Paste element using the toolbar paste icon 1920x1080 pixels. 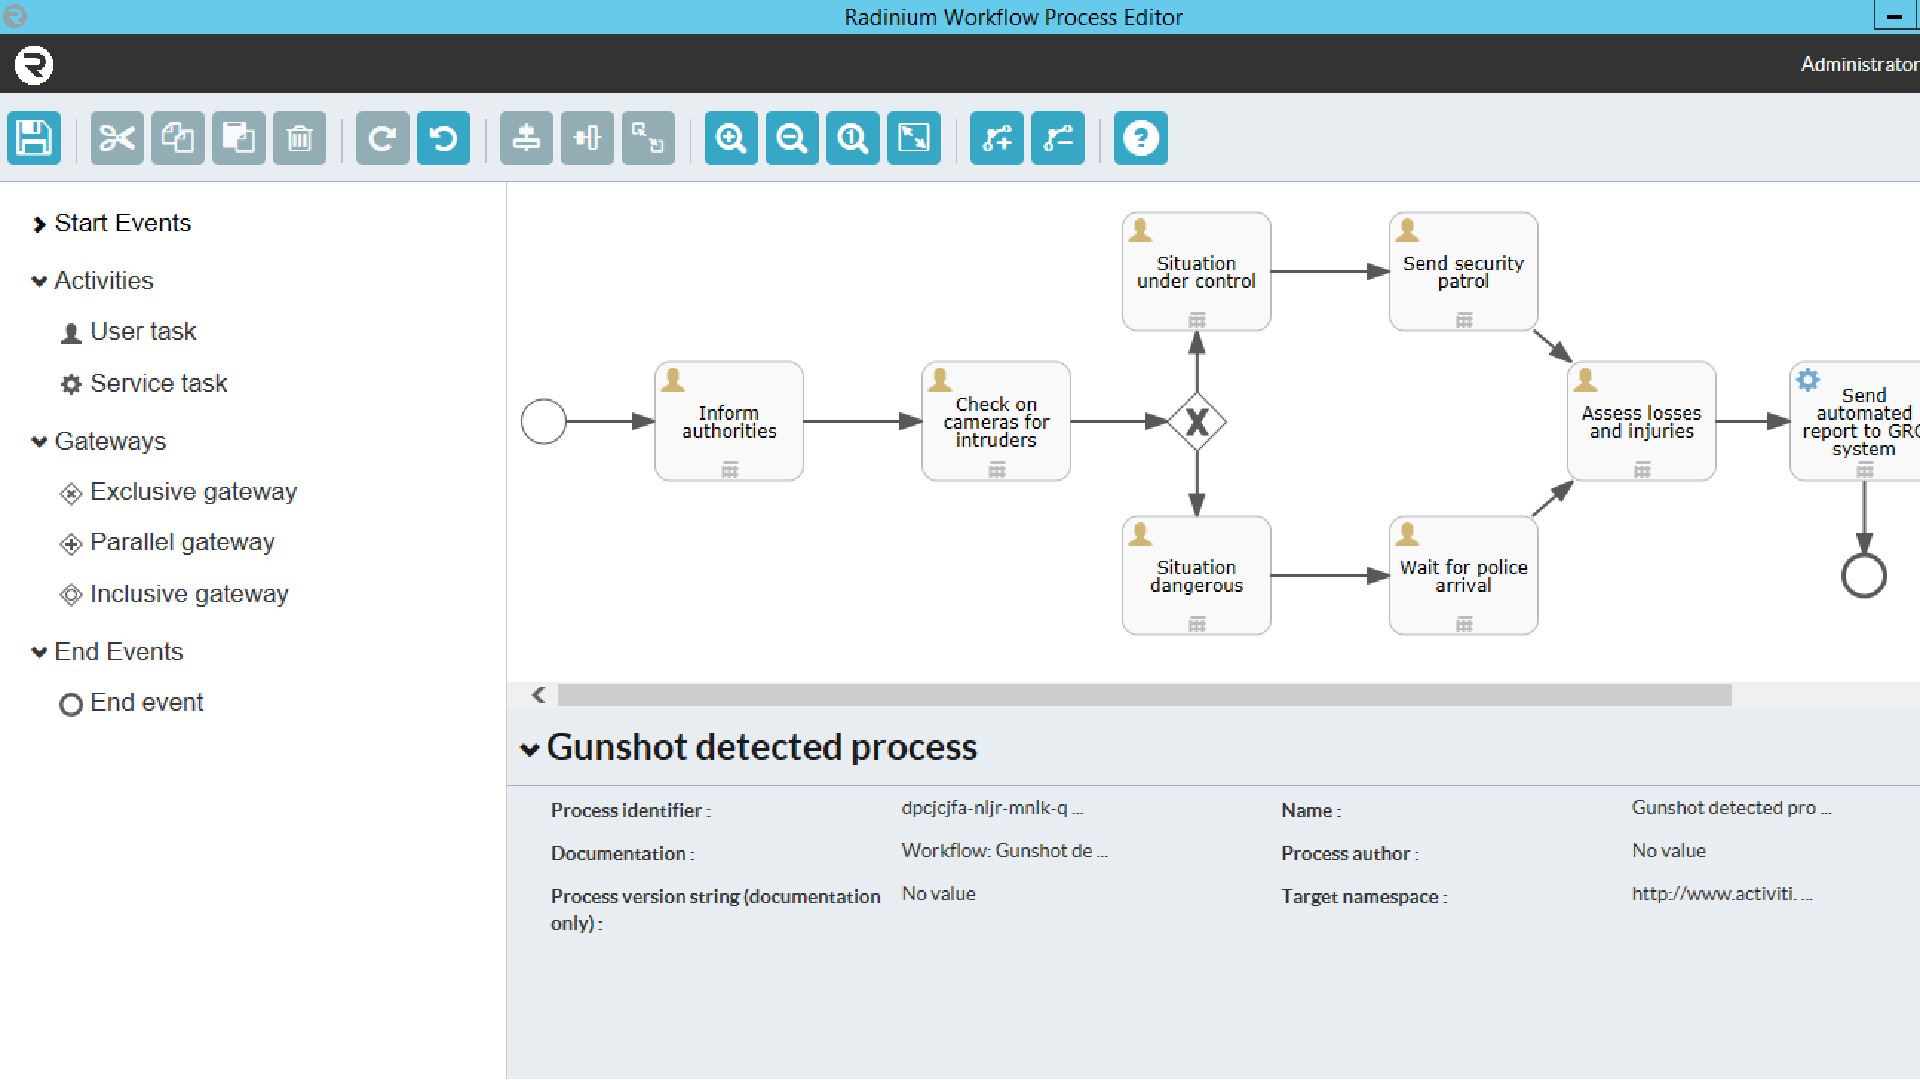click(x=239, y=138)
